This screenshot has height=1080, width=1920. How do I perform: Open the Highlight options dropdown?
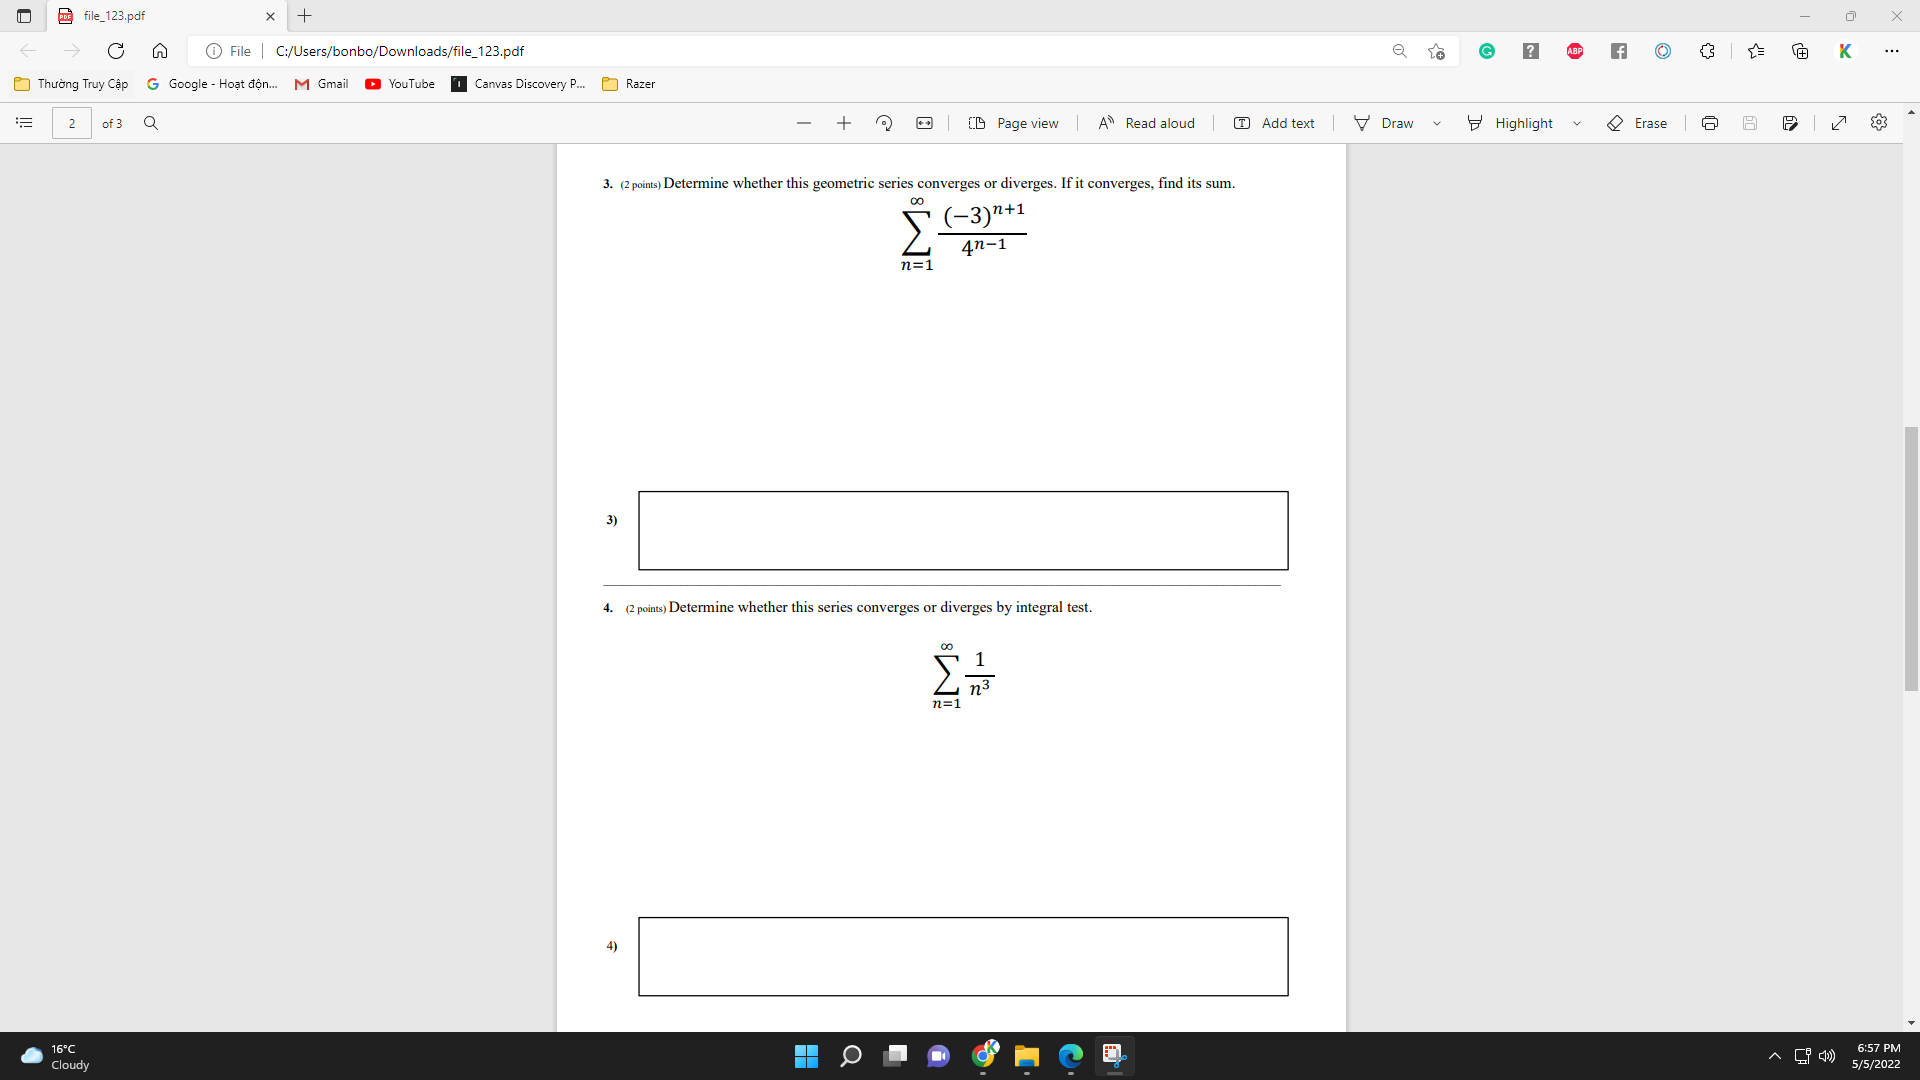click(1577, 122)
